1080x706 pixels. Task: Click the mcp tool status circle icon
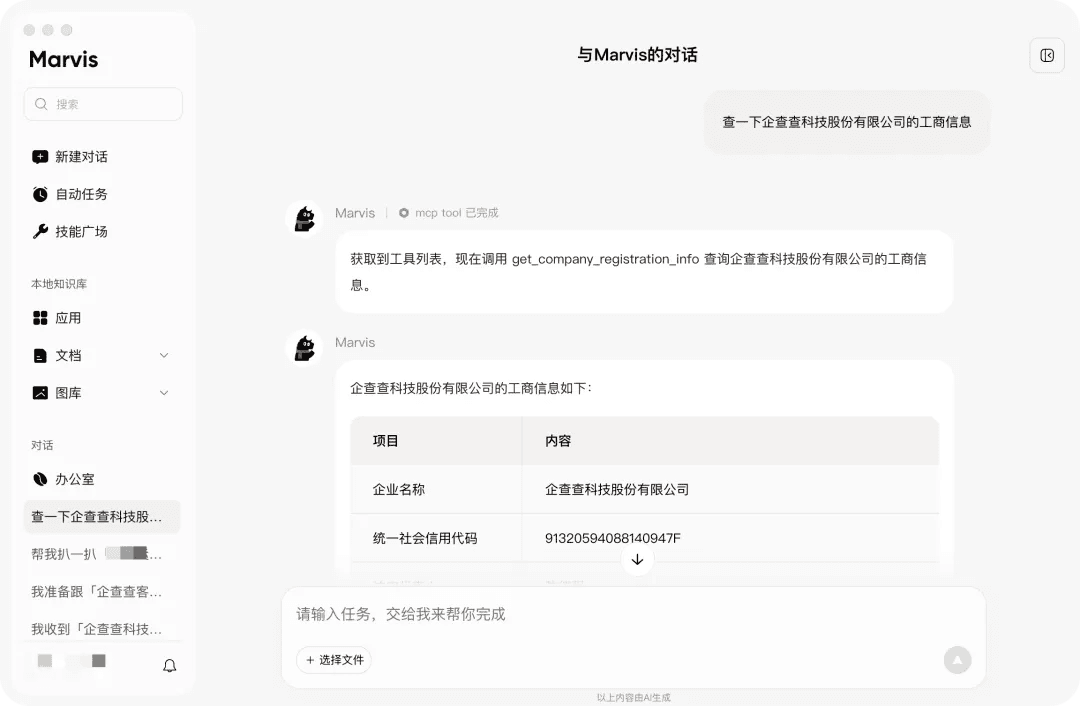[404, 213]
